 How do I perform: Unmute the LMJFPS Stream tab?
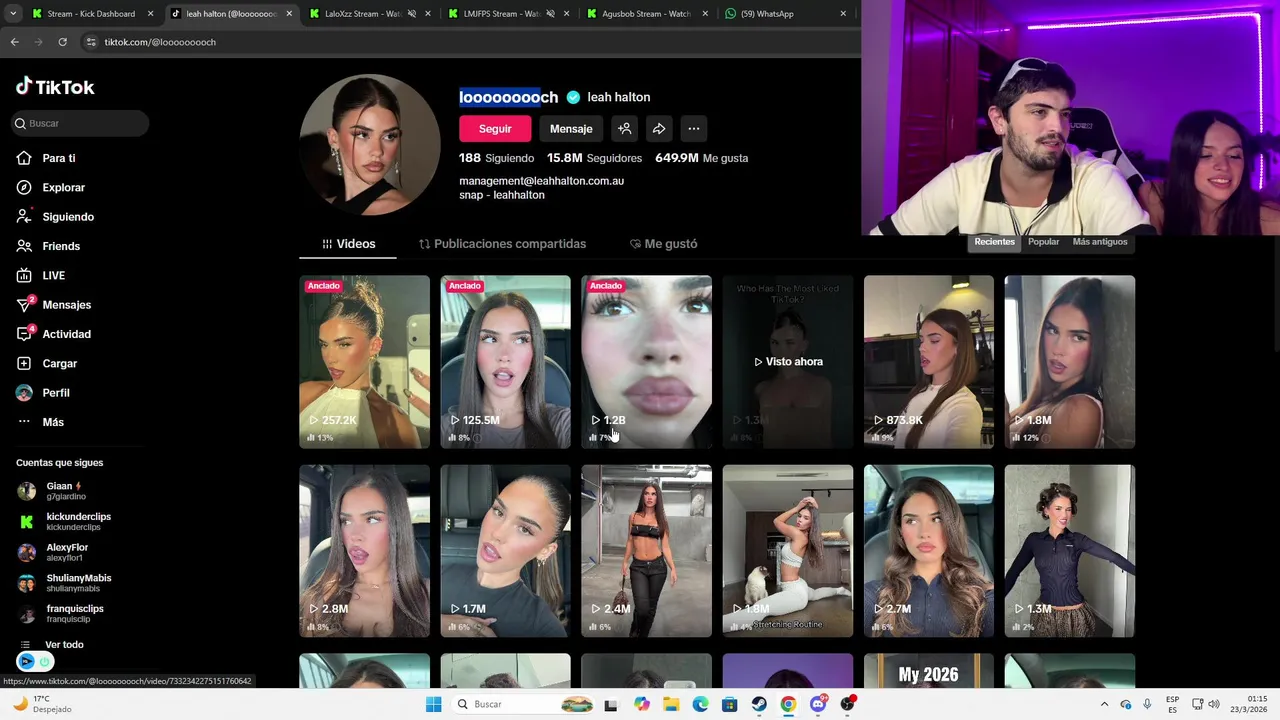click(550, 14)
